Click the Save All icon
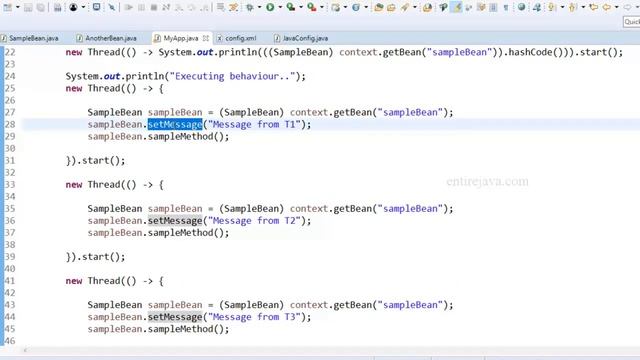Viewport: 640px width, 360px height. tap(41, 7)
